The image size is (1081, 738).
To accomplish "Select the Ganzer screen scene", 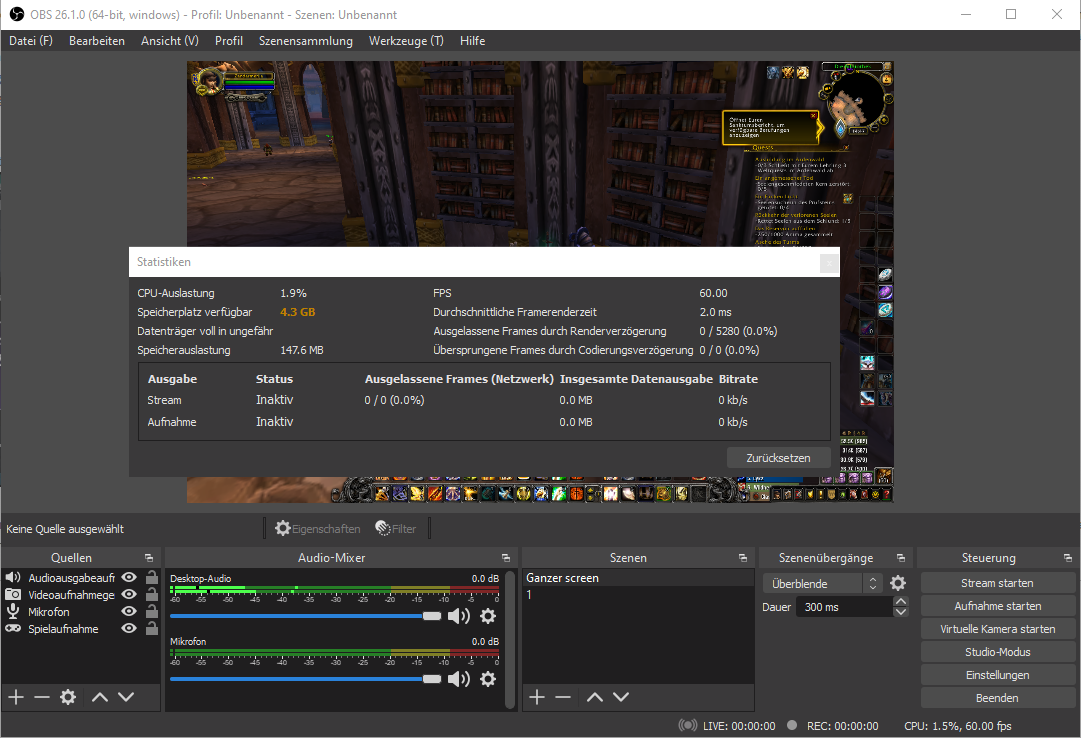I will coord(638,578).
